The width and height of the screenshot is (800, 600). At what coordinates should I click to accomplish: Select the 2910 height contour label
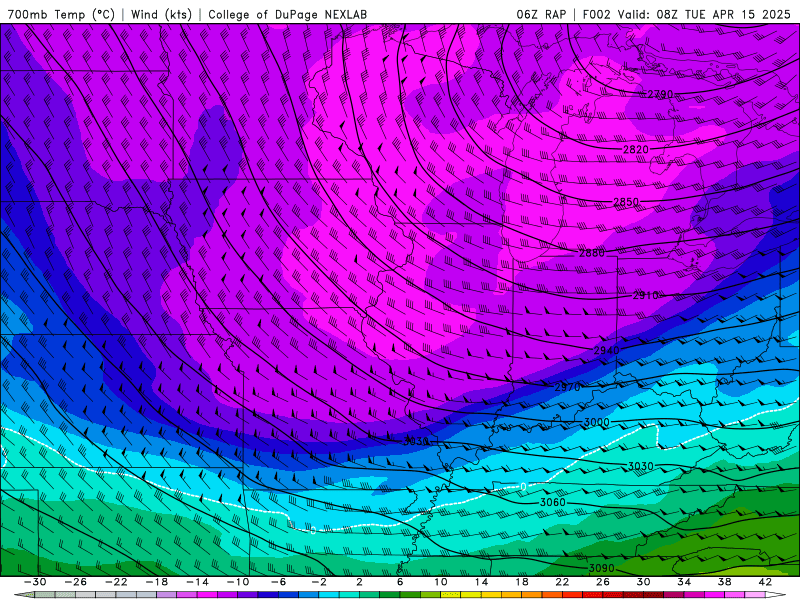[x=645, y=295]
